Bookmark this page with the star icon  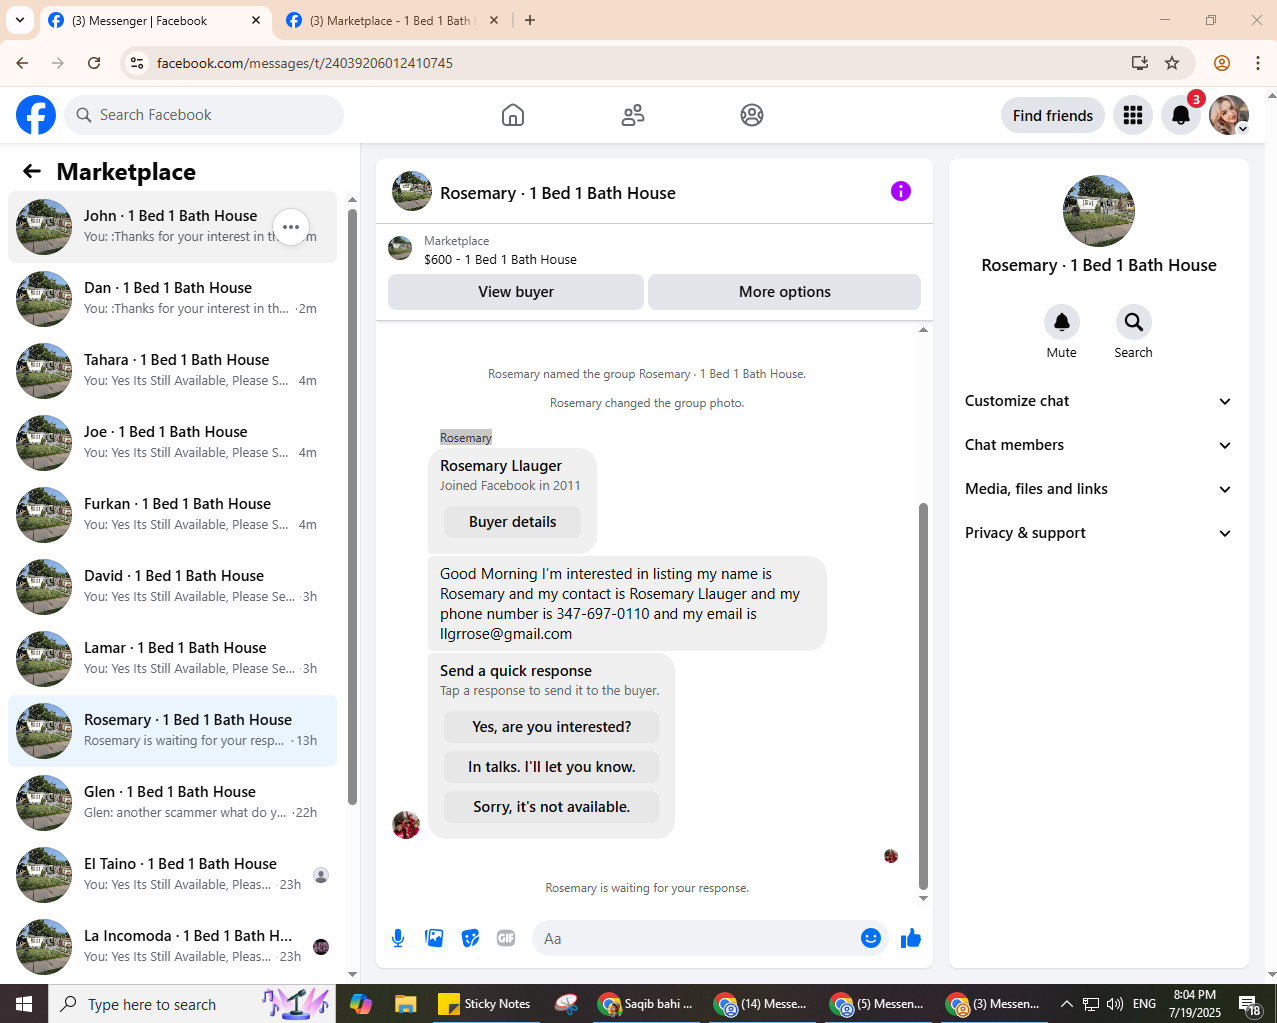click(1172, 63)
